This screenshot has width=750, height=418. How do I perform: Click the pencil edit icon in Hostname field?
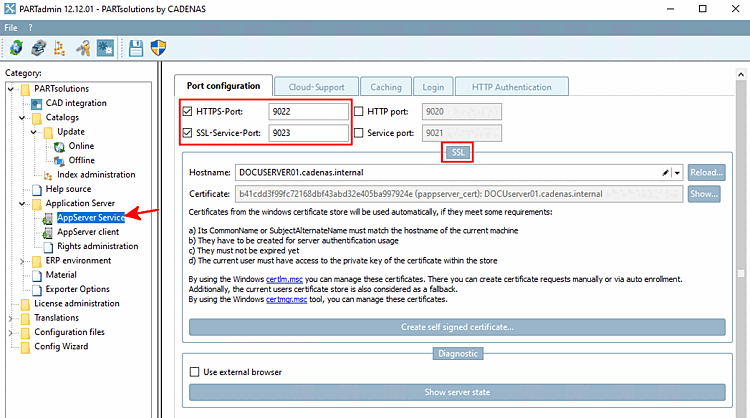point(665,173)
